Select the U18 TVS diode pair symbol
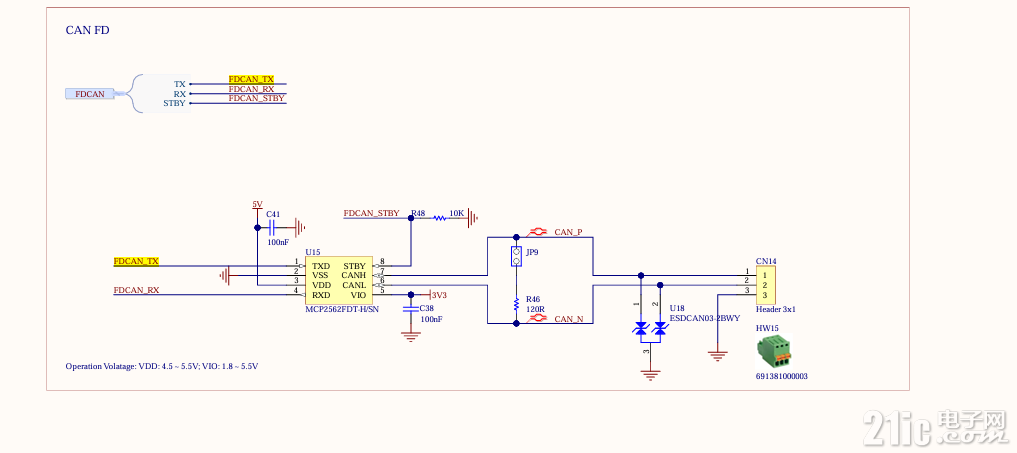The width and height of the screenshot is (1017, 453). [x=651, y=330]
